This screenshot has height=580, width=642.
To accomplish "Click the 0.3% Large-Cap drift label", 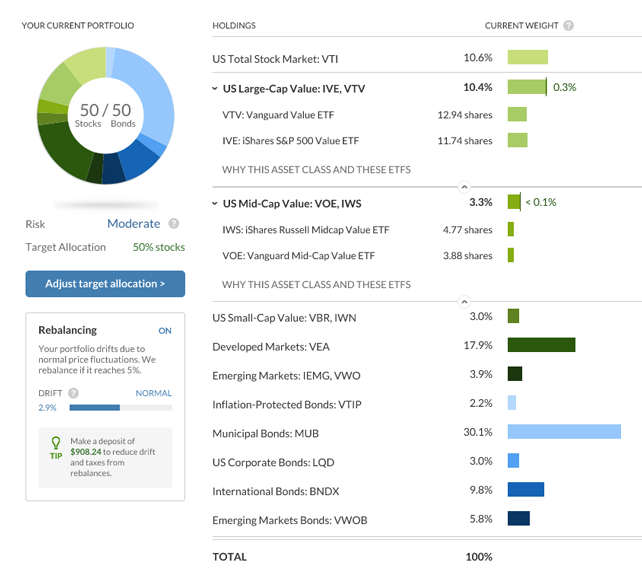I will (x=564, y=87).
